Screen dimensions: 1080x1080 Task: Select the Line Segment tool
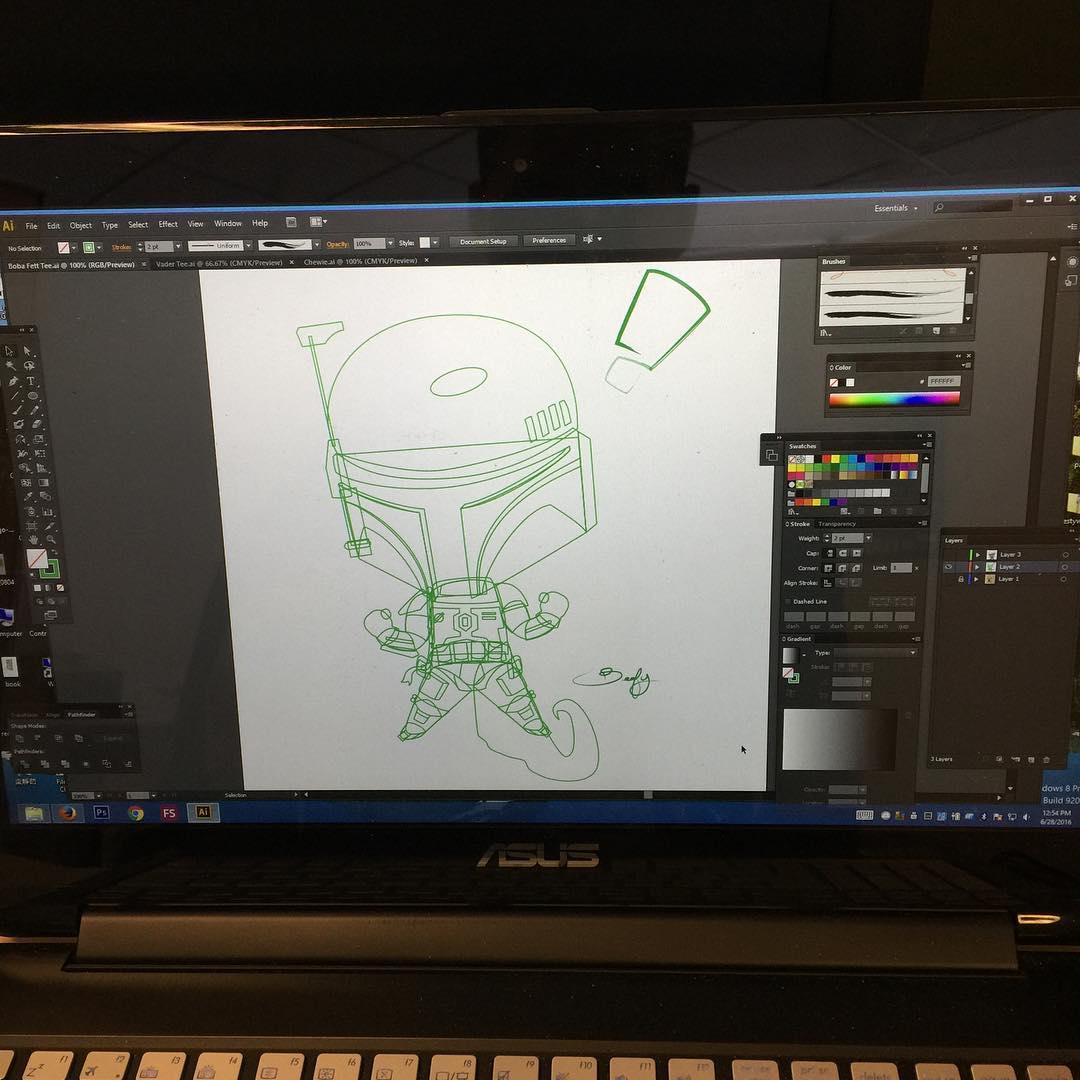click(x=14, y=395)
